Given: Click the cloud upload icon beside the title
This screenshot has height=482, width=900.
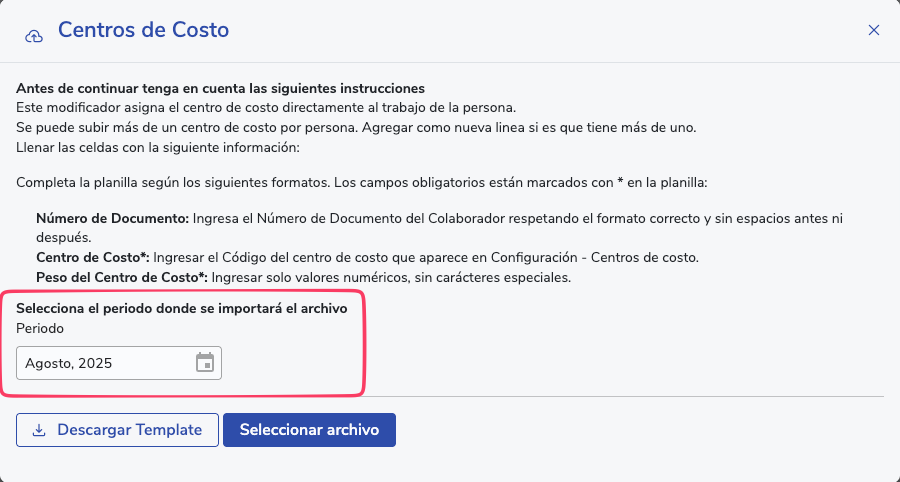Looking at the screenshot, I should click(x=34, y=35).
